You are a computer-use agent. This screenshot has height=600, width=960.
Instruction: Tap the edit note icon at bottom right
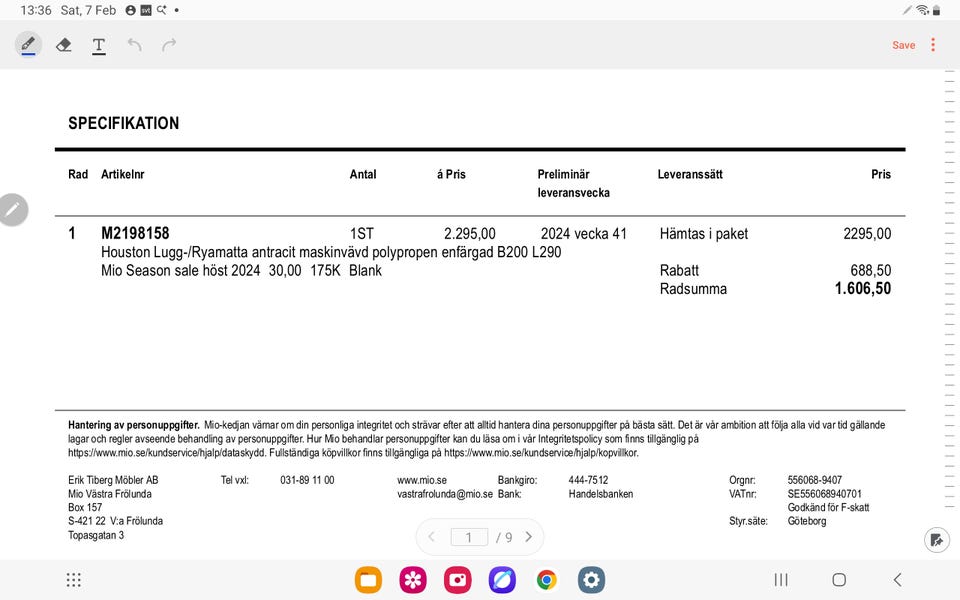pyautogui.click(x=937, y=540)
